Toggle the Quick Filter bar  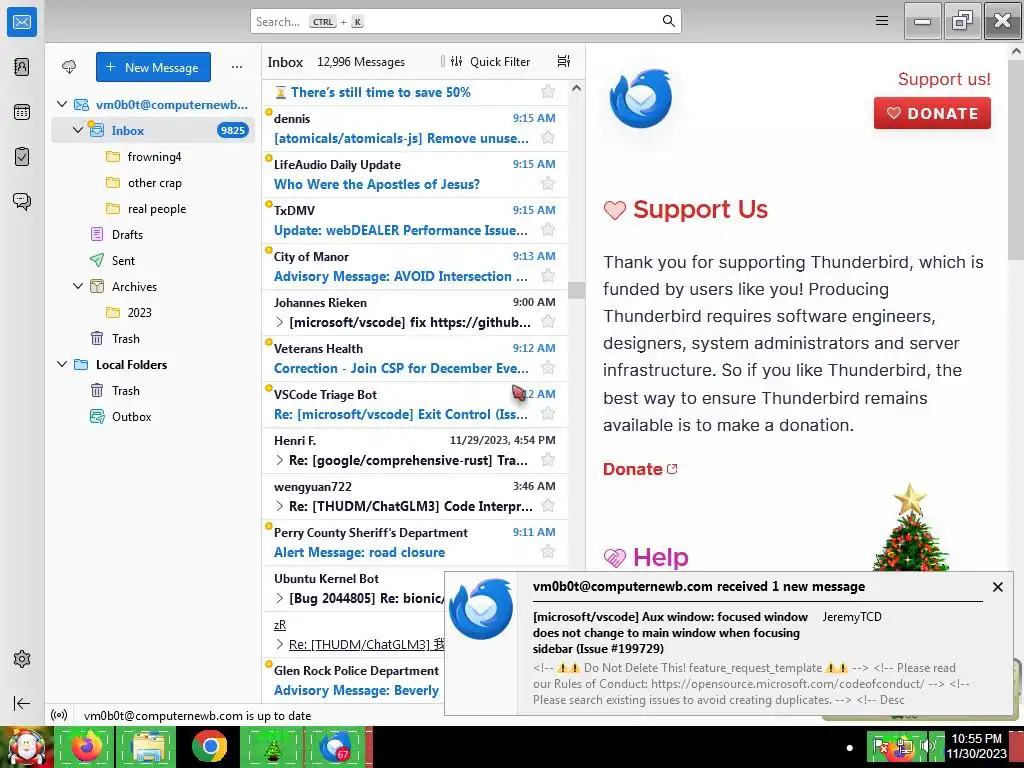[490, 61]
